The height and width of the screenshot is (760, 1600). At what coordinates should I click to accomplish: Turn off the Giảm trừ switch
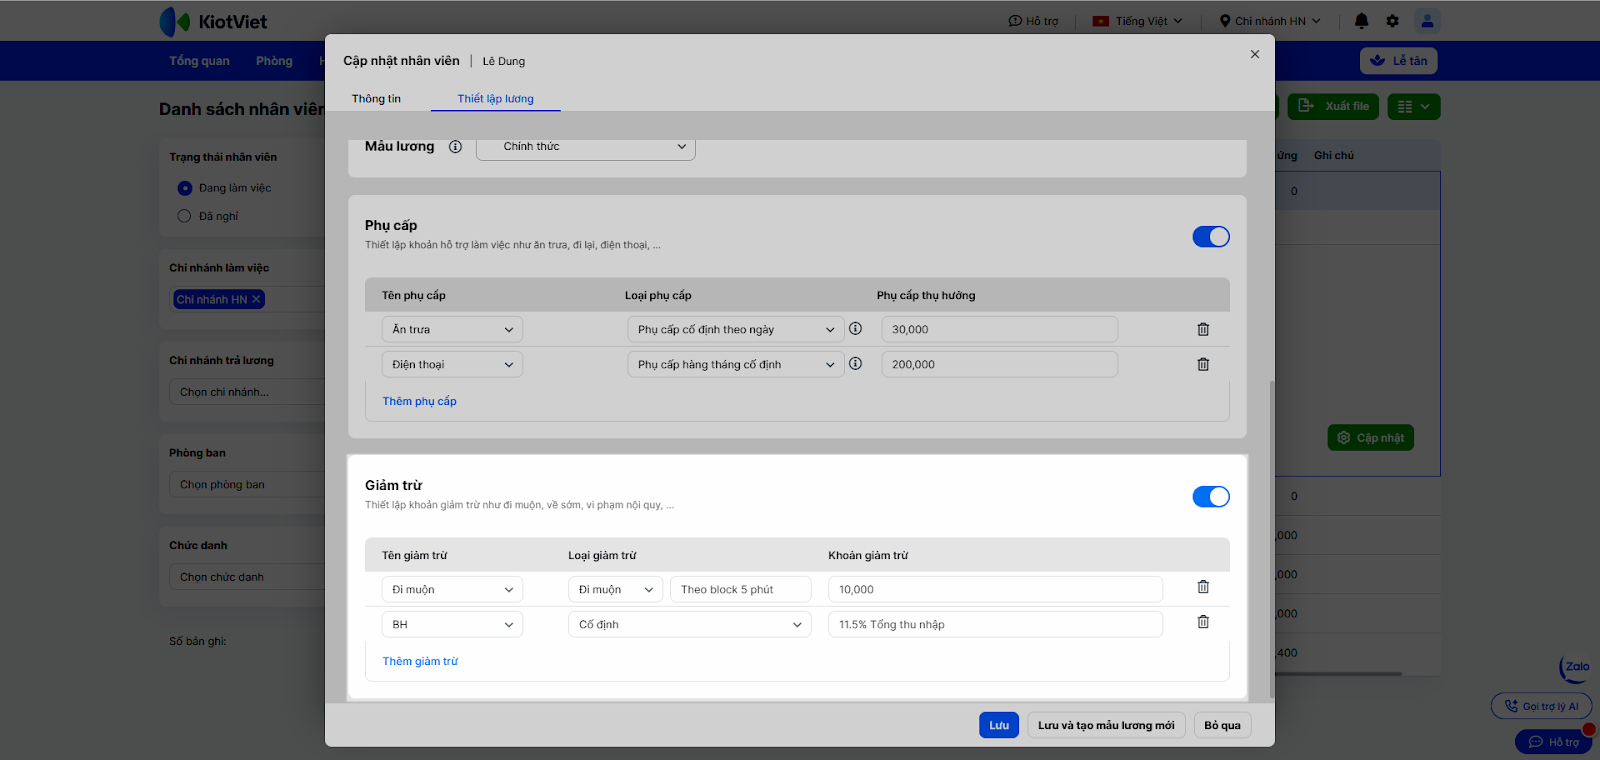click(x=1210, y=497)
